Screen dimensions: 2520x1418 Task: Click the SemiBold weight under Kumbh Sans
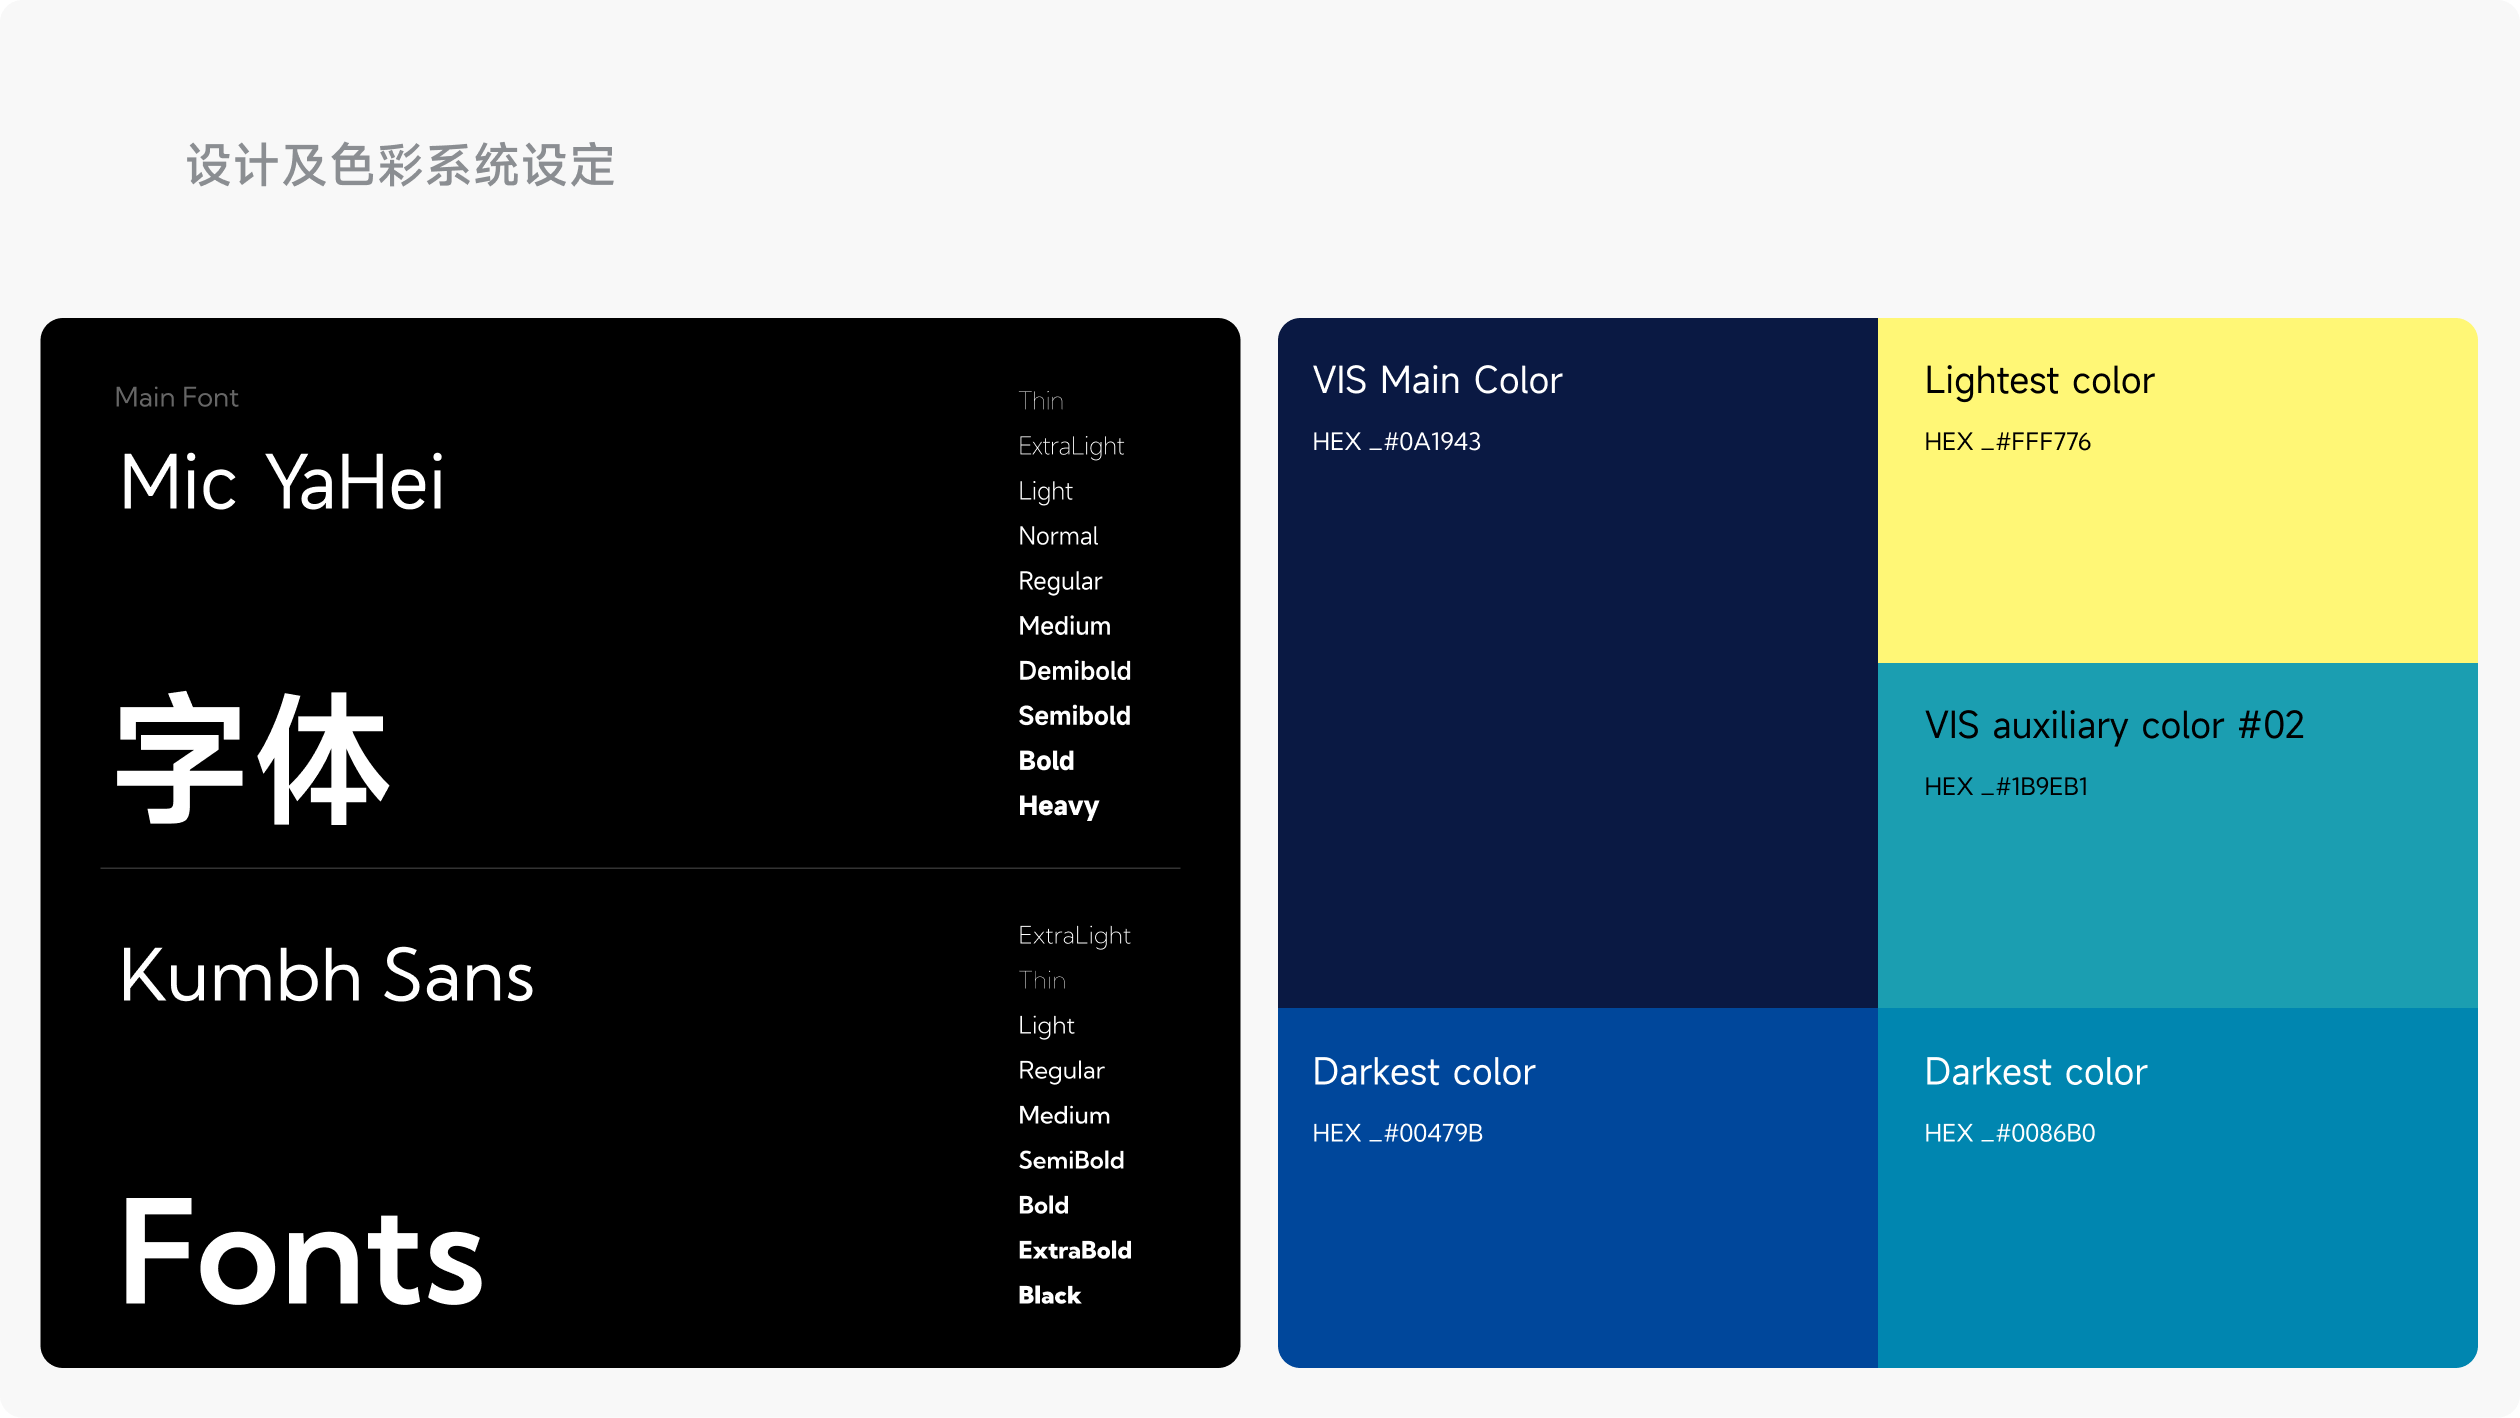tap(1071, 1160)
